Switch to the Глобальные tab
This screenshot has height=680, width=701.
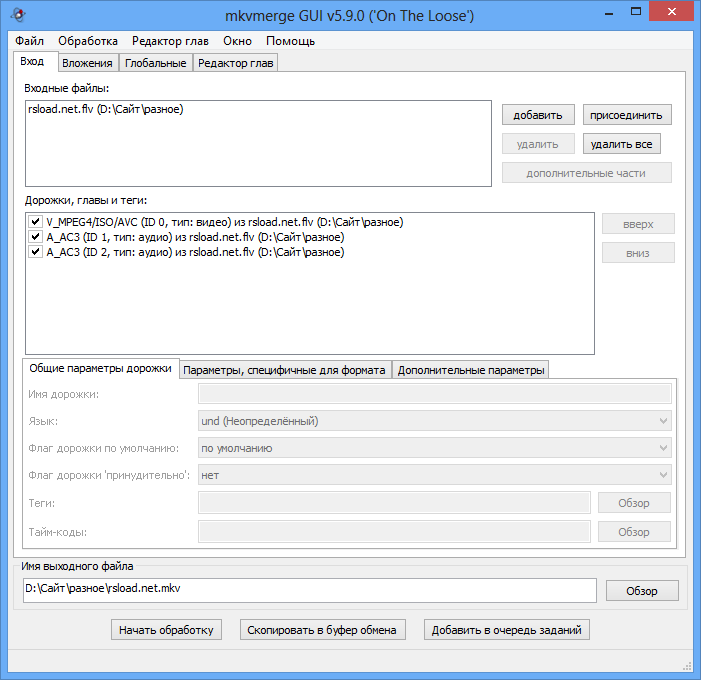[x=156, y=63]
